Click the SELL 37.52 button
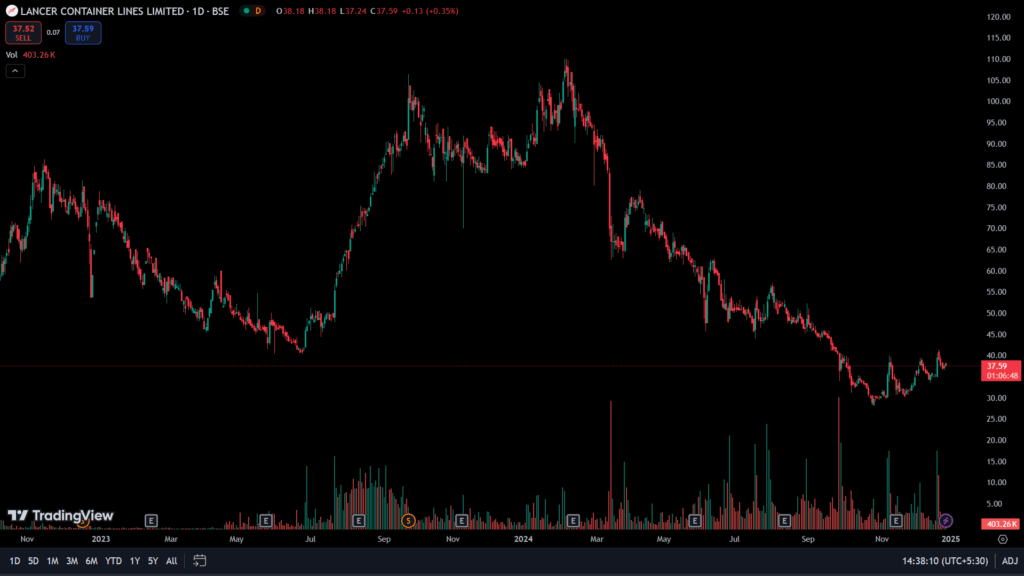Screen dimensions: 1024x576 coord(24,33)
